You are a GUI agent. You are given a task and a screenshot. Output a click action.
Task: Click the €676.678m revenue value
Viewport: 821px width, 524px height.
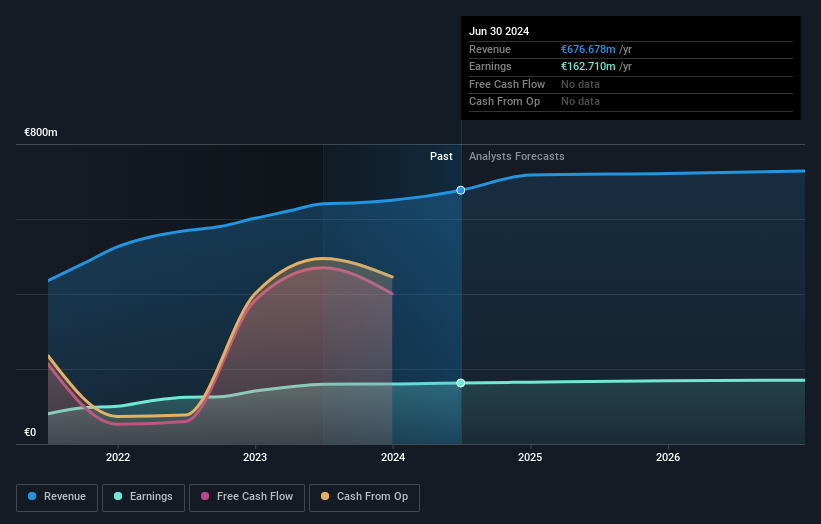click(588, 49)
